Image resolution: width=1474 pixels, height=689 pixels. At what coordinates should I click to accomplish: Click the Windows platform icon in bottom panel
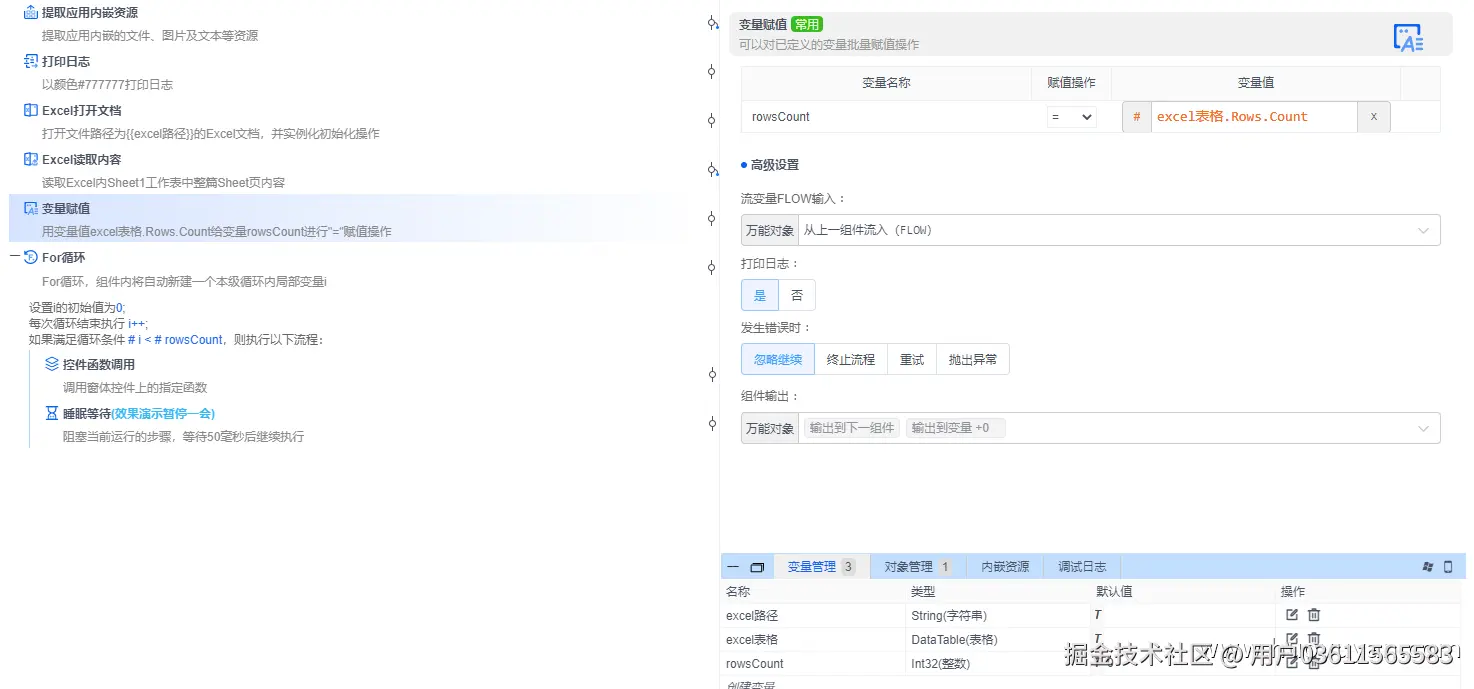click(1428, 567)
